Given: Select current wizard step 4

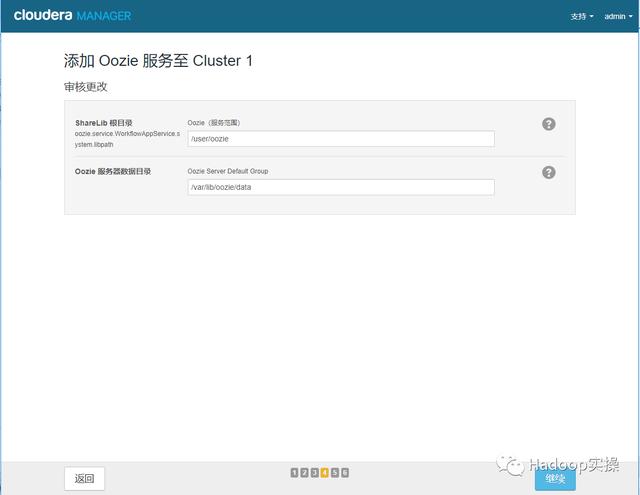Looking at the screenshot, I should 324,473.
